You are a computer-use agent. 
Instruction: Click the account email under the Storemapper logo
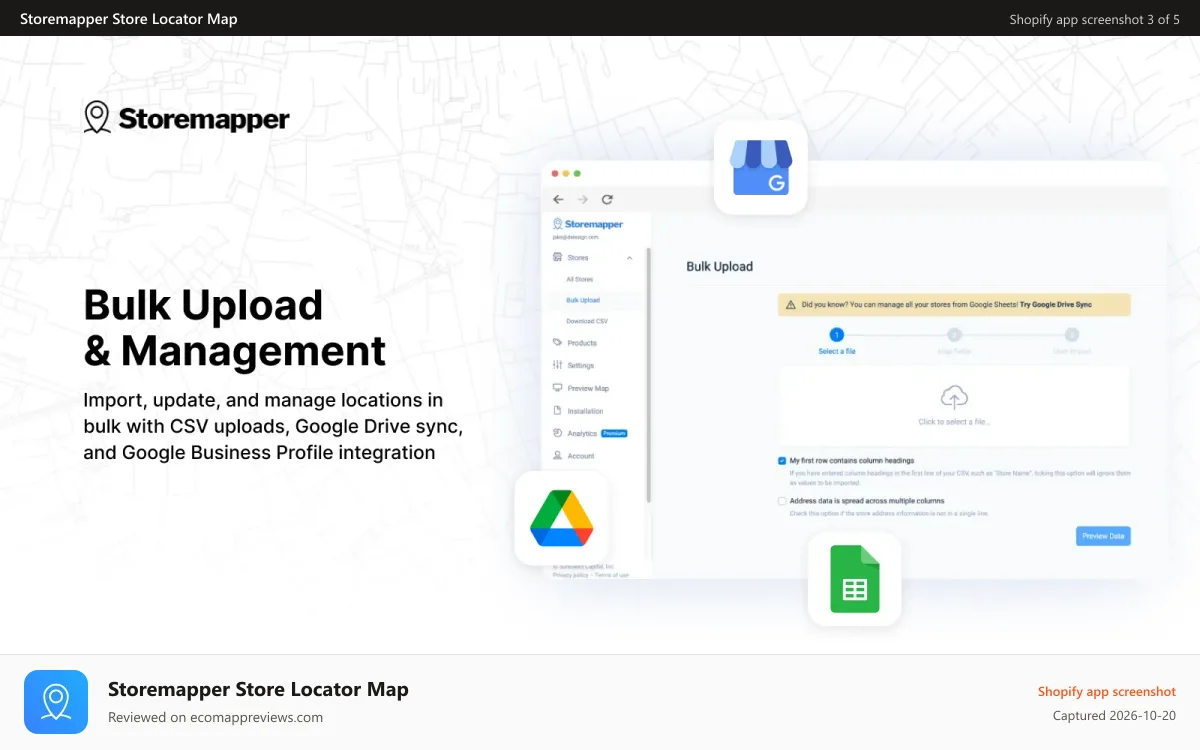coord(575,237)
